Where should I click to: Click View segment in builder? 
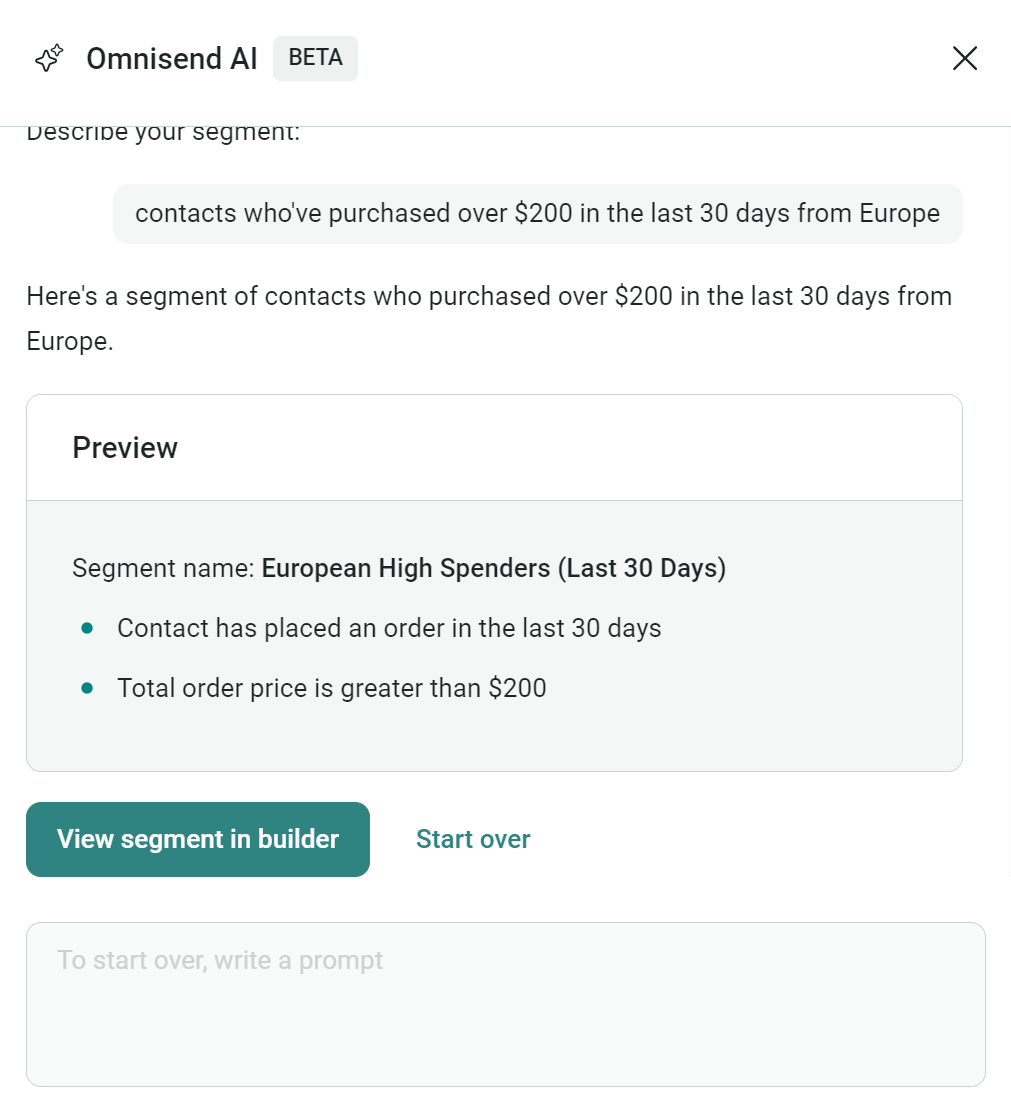(x=197, y=839)
